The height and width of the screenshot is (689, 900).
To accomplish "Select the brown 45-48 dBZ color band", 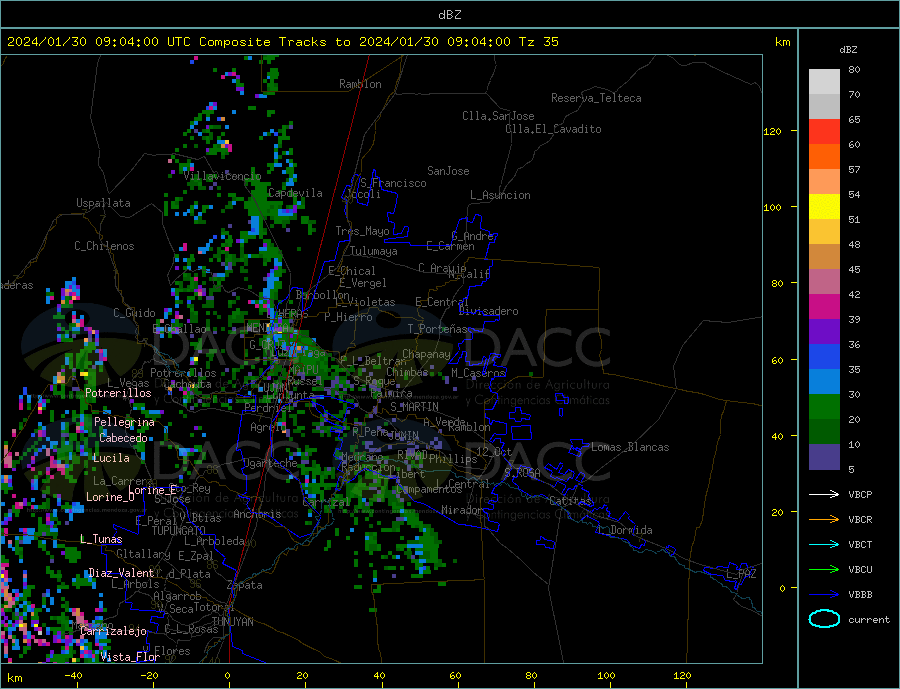I will [x=824, y=257].
